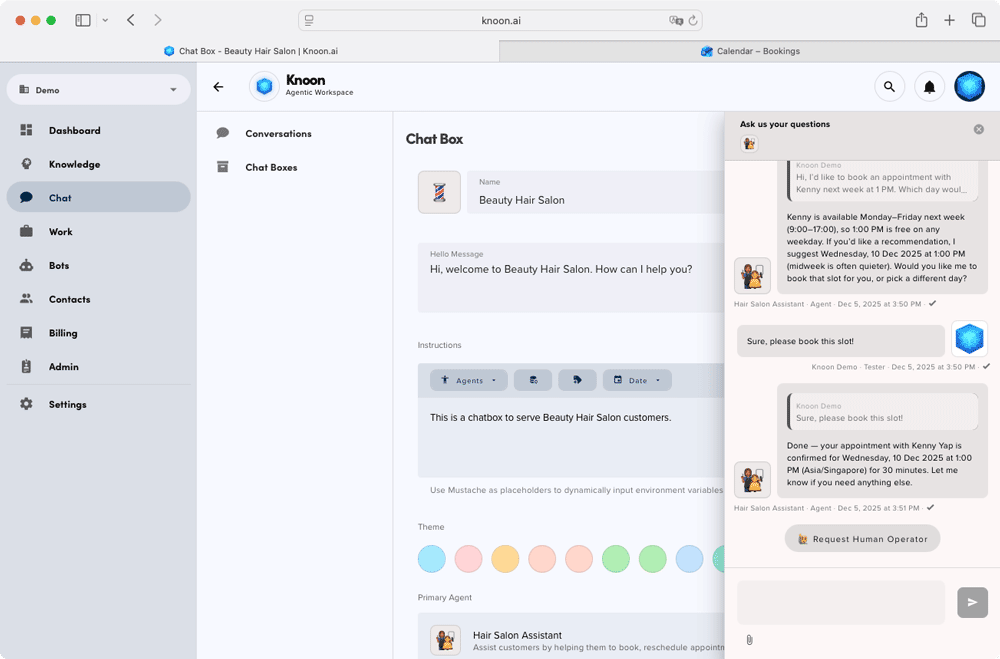Toggle Safari sidebar button
The image size is (1000, 659).
83,20
